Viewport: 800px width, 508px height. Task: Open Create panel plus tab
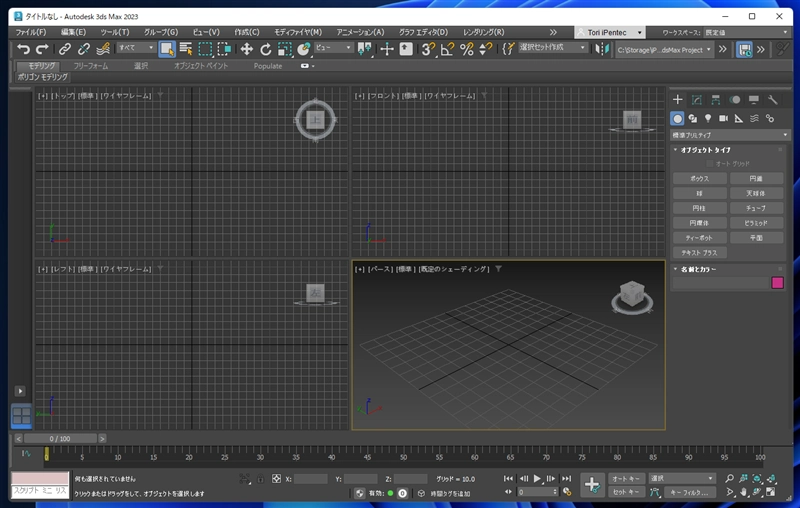(678, 99)
